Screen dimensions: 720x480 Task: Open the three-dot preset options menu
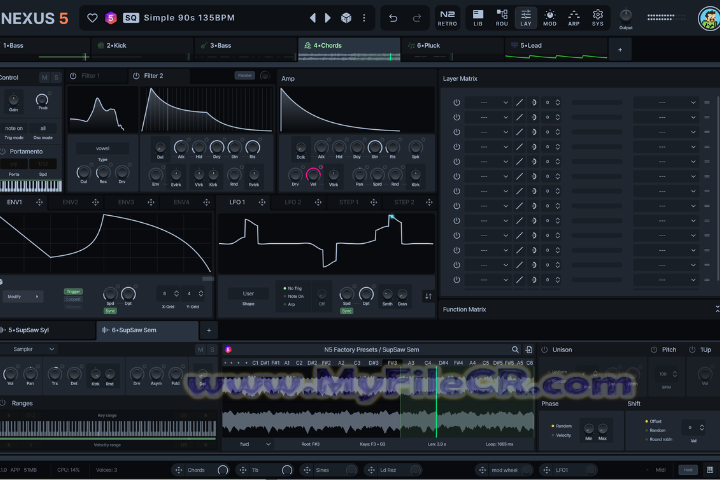(364, 18)
